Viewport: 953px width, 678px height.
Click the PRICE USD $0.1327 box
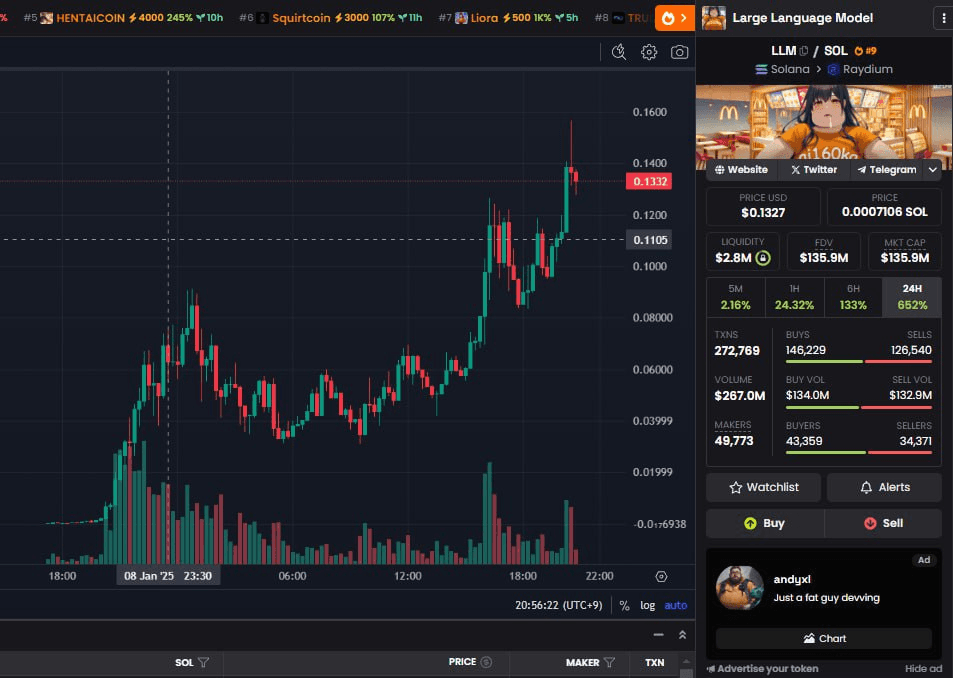click(763, 207)
